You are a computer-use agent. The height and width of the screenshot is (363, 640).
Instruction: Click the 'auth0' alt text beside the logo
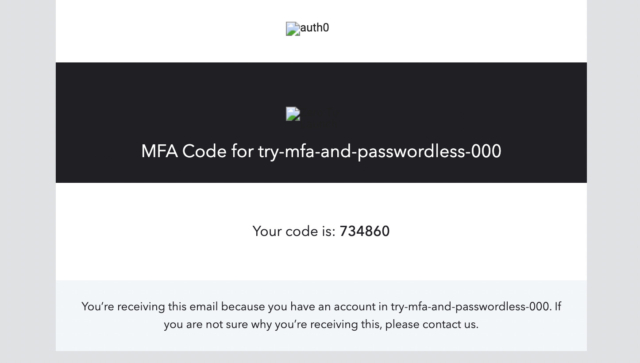click(x=314, y=28)
